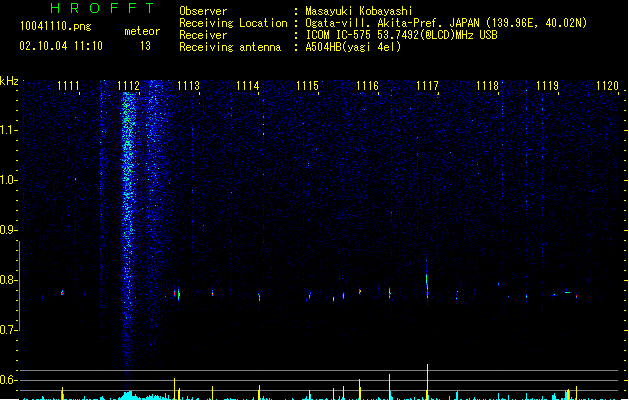Click the tallest yellow power spike at 1117
Viewport: 629px width, 400px height.
point(428,381)
